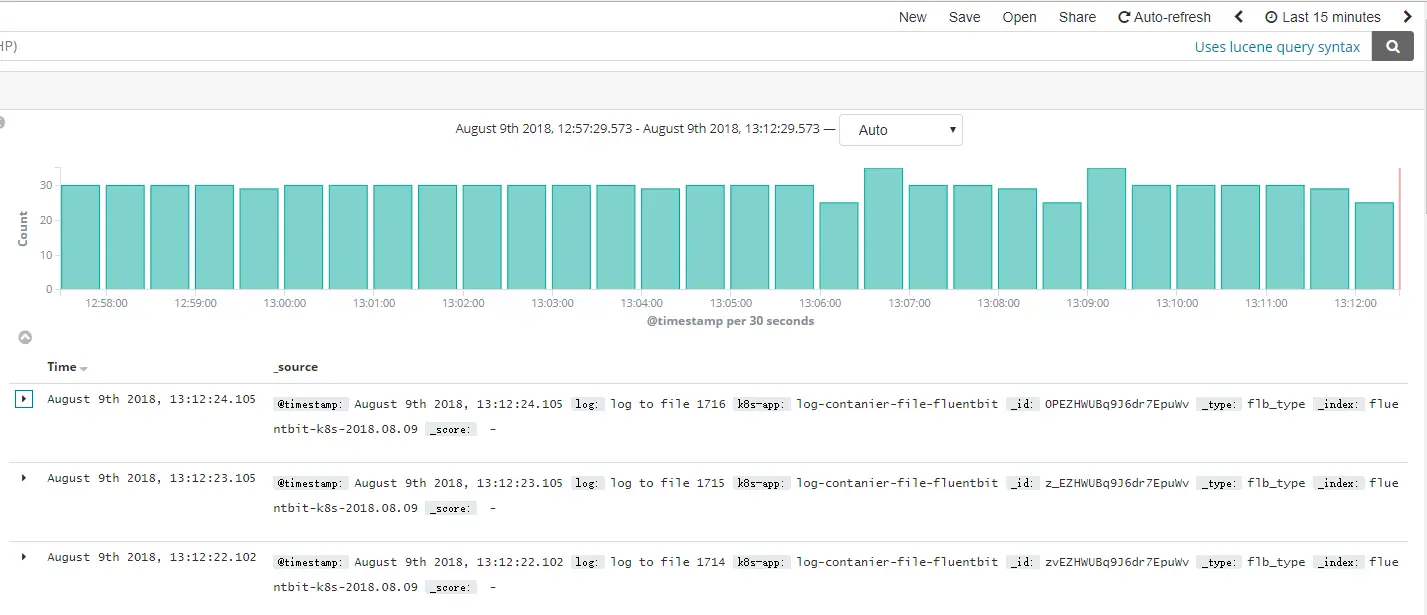Click the previous time range arrow
This screenshot has width=1427, height=615.
pyautogui.click(x=1239, y=17)
